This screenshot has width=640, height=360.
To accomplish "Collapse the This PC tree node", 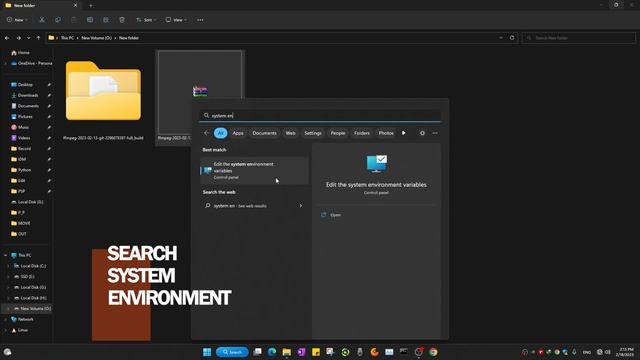I will coord(5,255).
